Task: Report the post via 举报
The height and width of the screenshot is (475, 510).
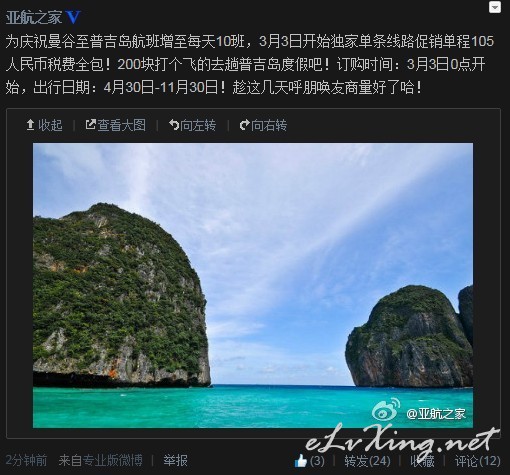Action: pyautogui.click(x=175, y=460)
